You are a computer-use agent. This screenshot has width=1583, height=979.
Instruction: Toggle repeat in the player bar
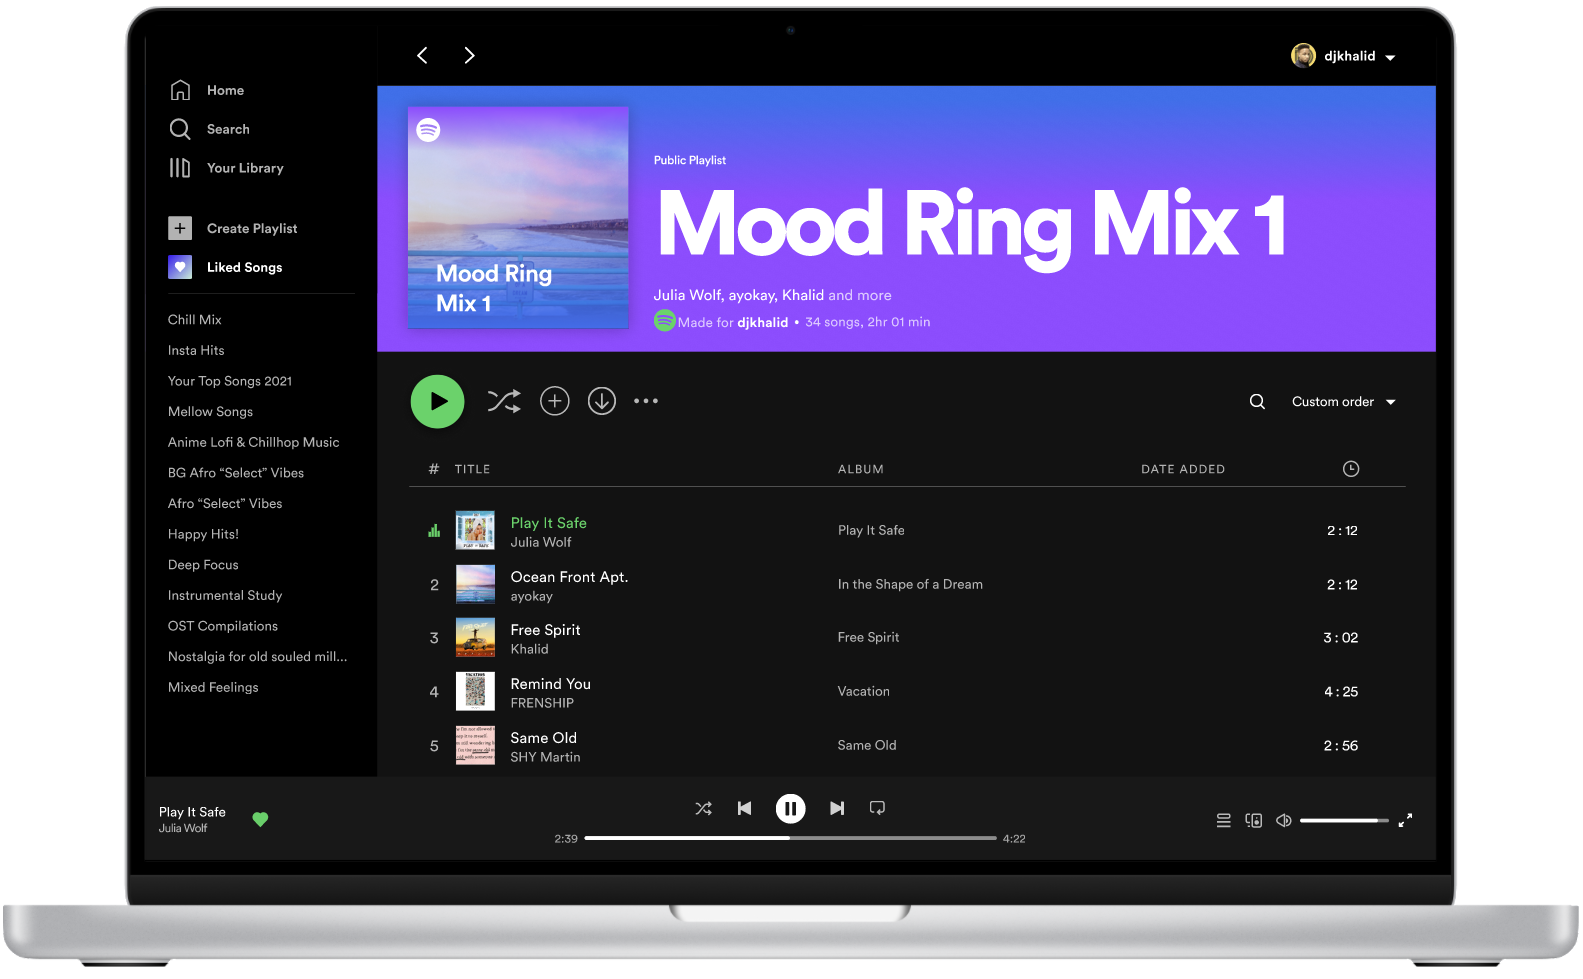coord(877,808)
